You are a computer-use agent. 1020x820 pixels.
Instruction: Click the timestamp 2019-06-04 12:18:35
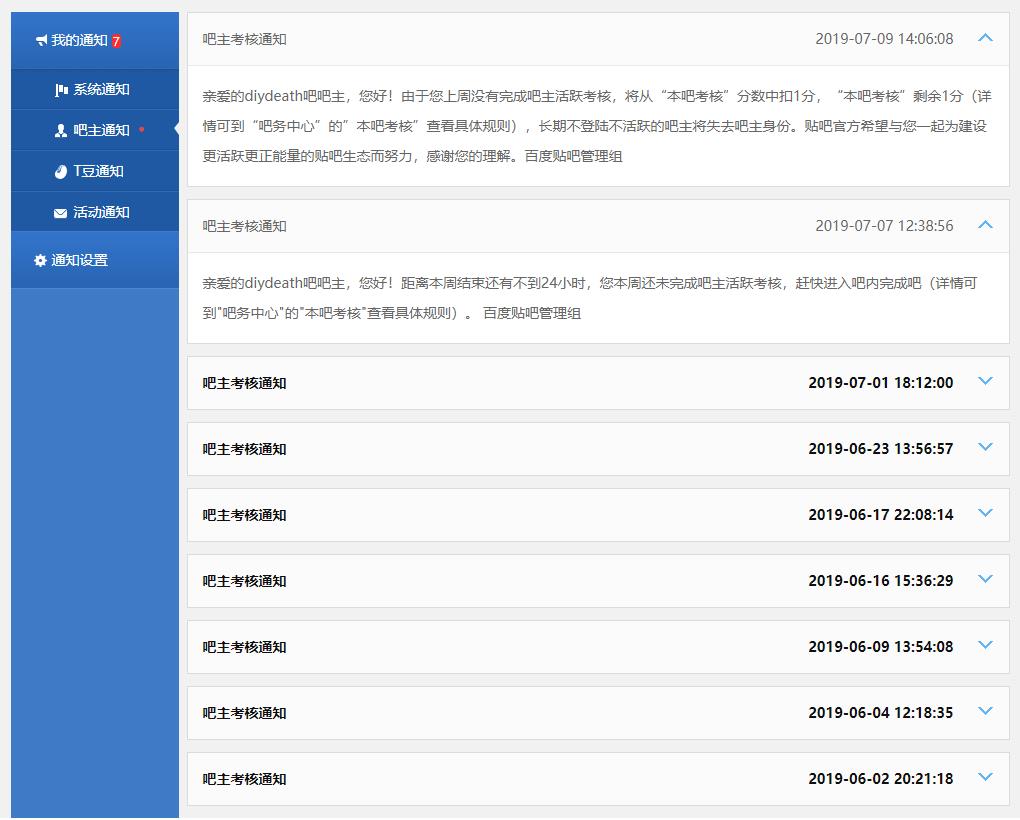[x=881, y=713]
